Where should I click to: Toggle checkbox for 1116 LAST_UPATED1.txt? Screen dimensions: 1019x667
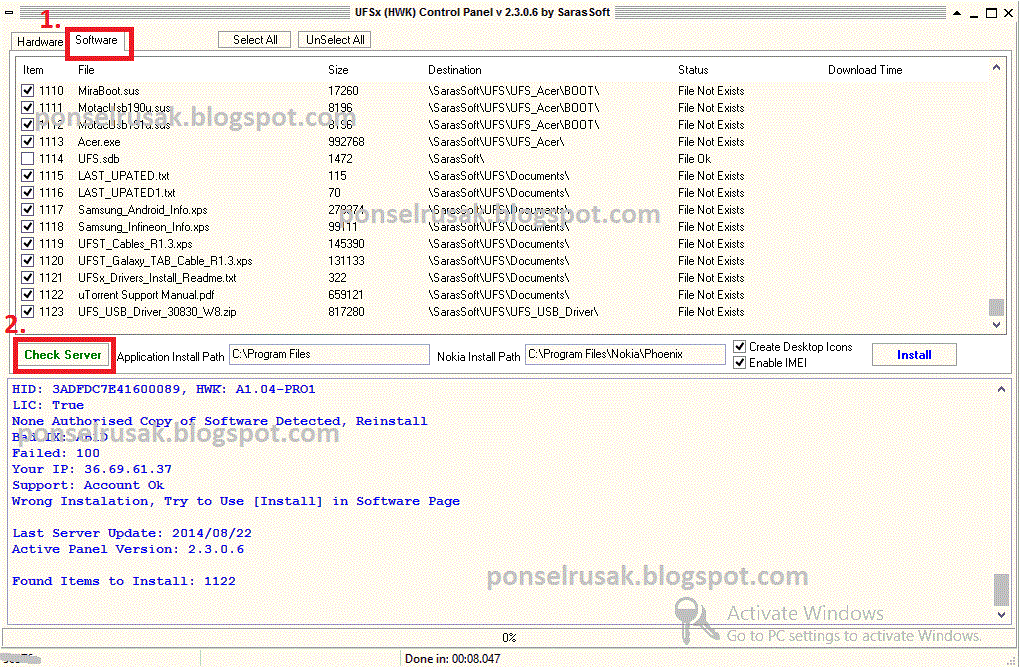click(x=27, y=192)
